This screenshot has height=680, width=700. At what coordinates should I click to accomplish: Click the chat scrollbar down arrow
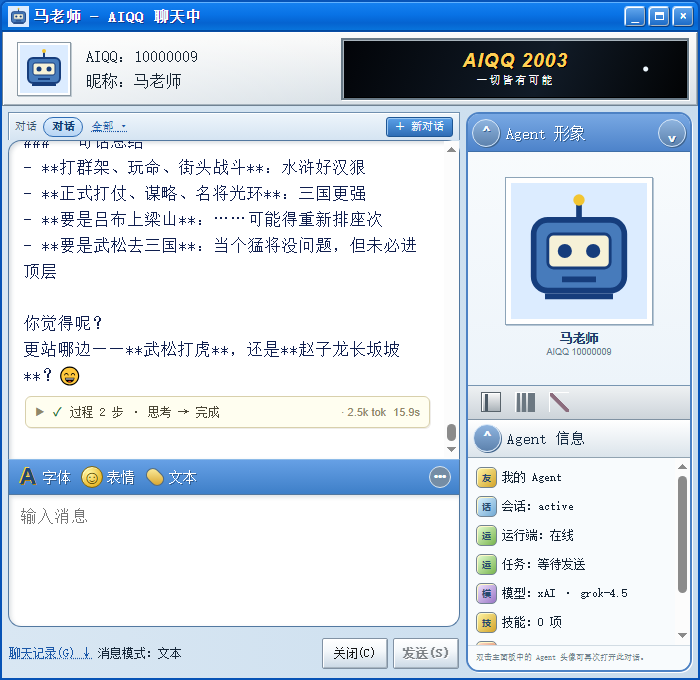[451, 449]
